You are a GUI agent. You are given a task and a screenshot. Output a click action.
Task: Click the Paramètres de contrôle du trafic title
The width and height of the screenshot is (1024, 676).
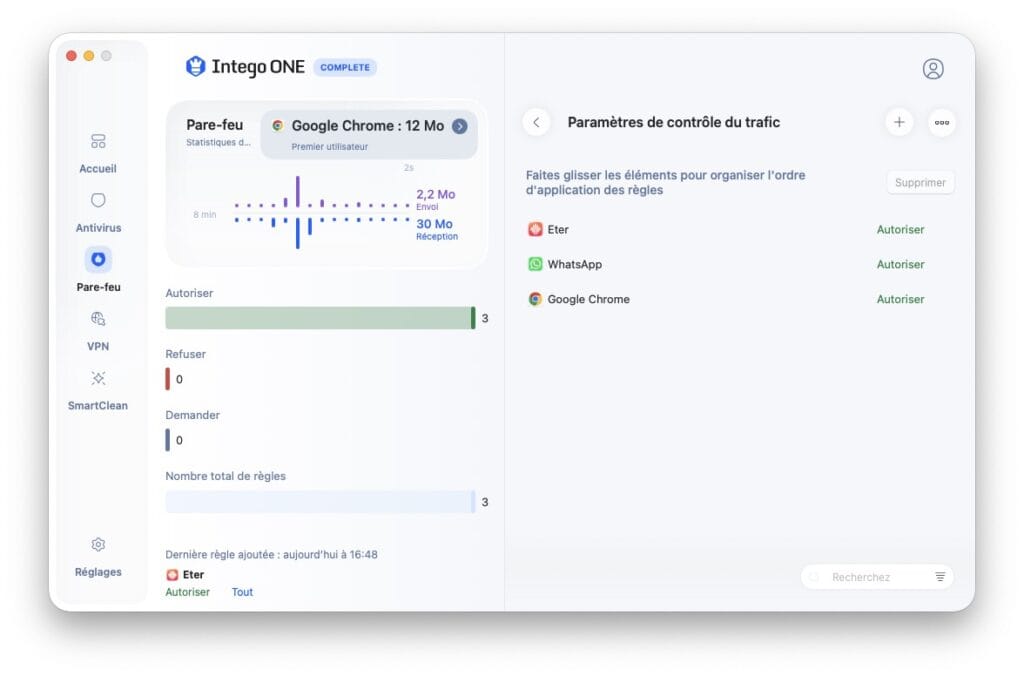673,122
